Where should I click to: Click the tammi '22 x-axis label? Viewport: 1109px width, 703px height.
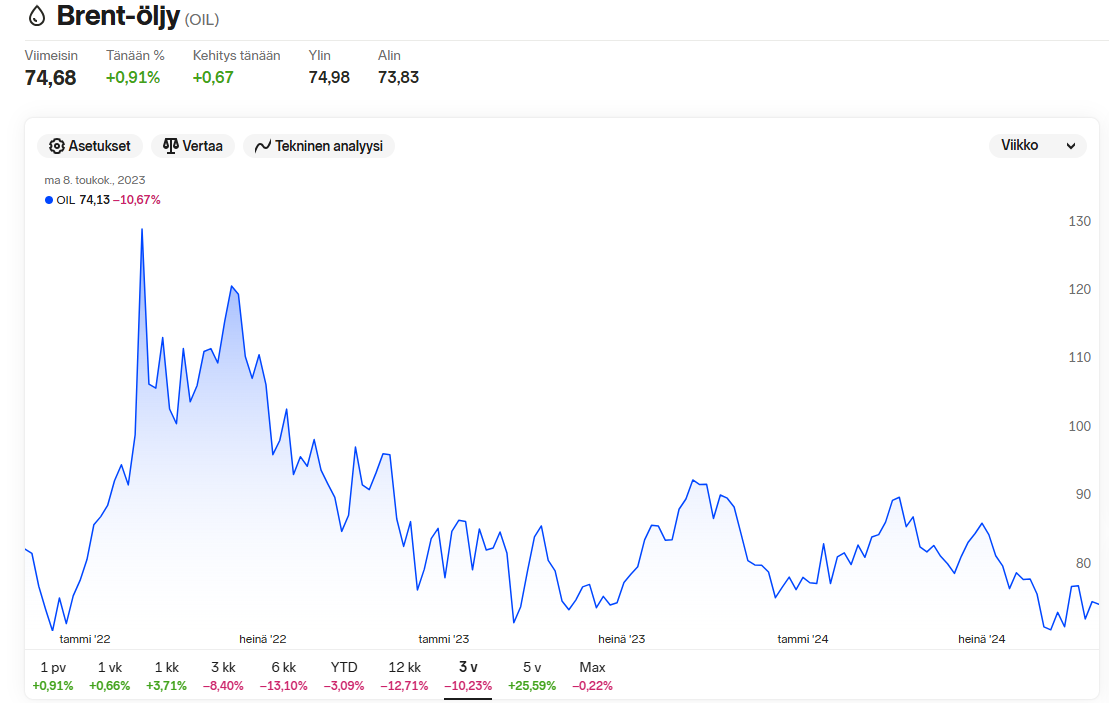(x=85, y=639)
